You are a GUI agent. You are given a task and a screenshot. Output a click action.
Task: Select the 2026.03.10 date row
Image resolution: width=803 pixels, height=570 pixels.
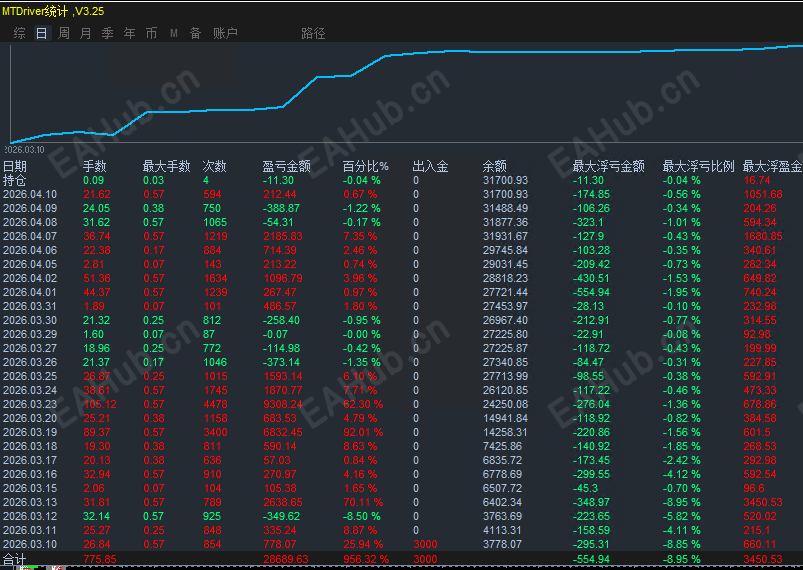[402, 544]
